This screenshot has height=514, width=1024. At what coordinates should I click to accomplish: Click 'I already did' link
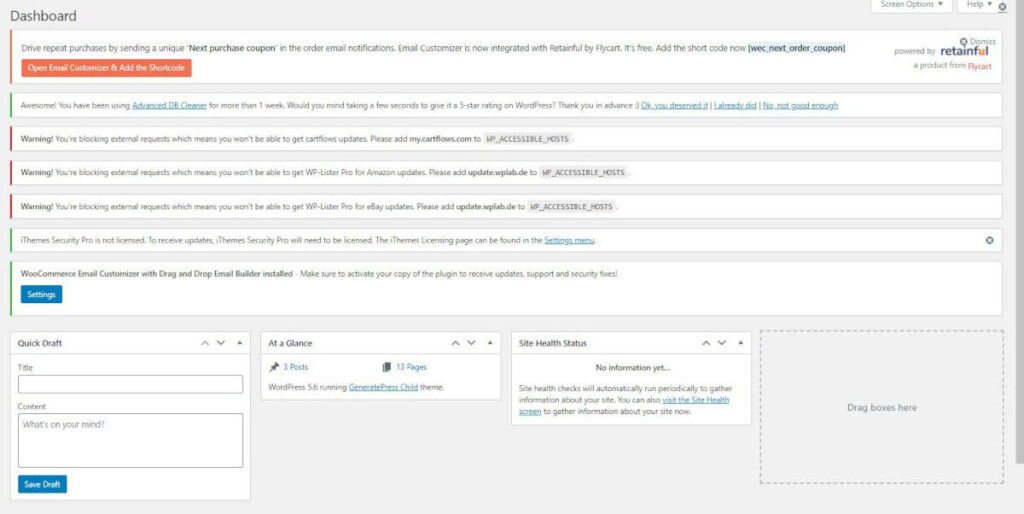point(735,105)
